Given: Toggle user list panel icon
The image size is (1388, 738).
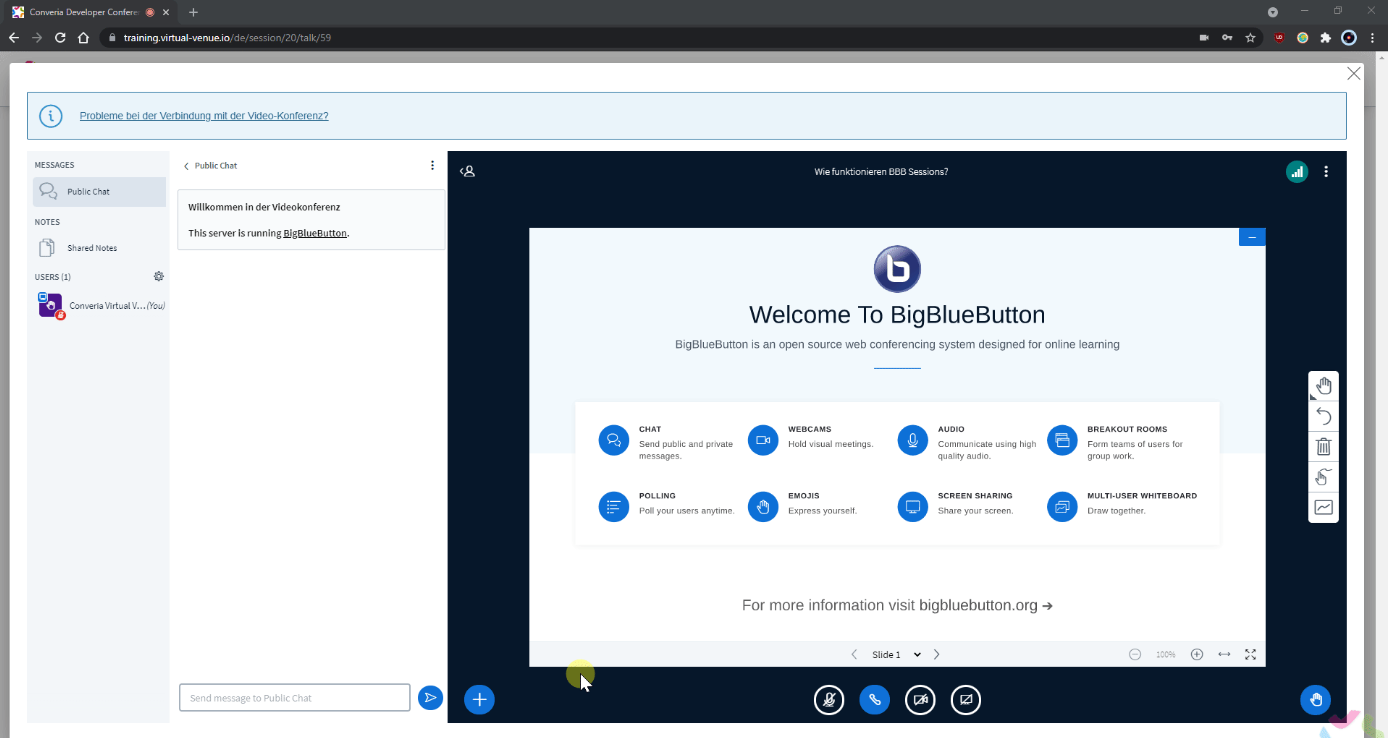Looking at the screenshot, I should pyautogui.click(x=467, y=171).
